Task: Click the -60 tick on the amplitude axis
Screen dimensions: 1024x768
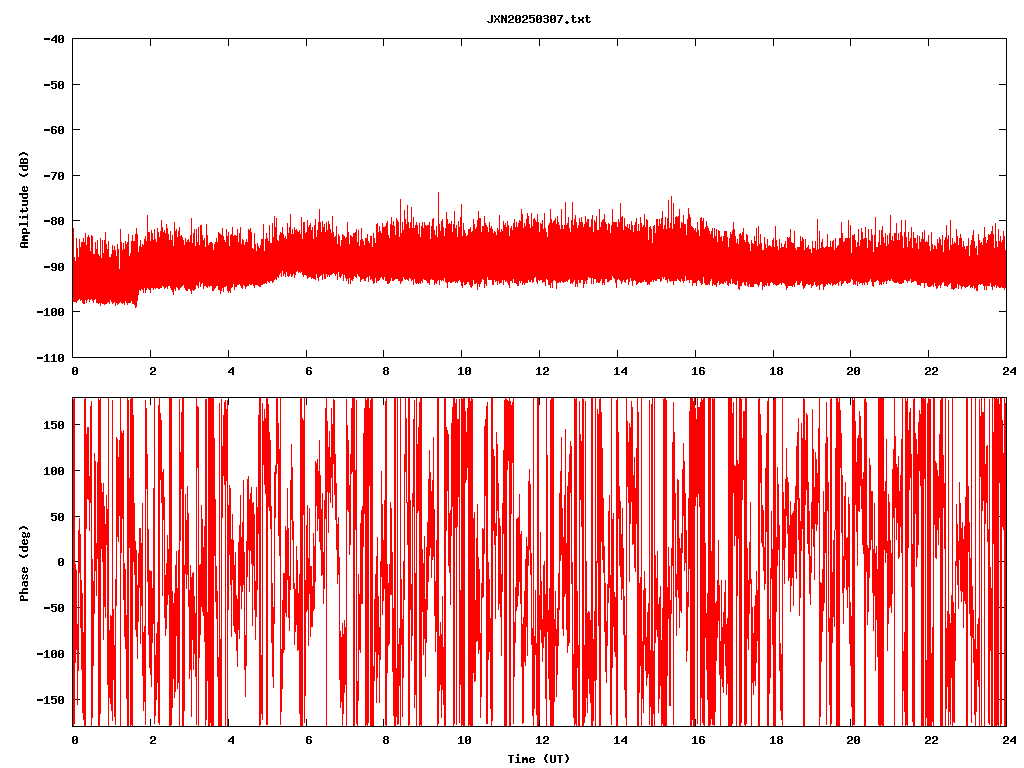Action: pyautogui.click(x=54, y=130)
